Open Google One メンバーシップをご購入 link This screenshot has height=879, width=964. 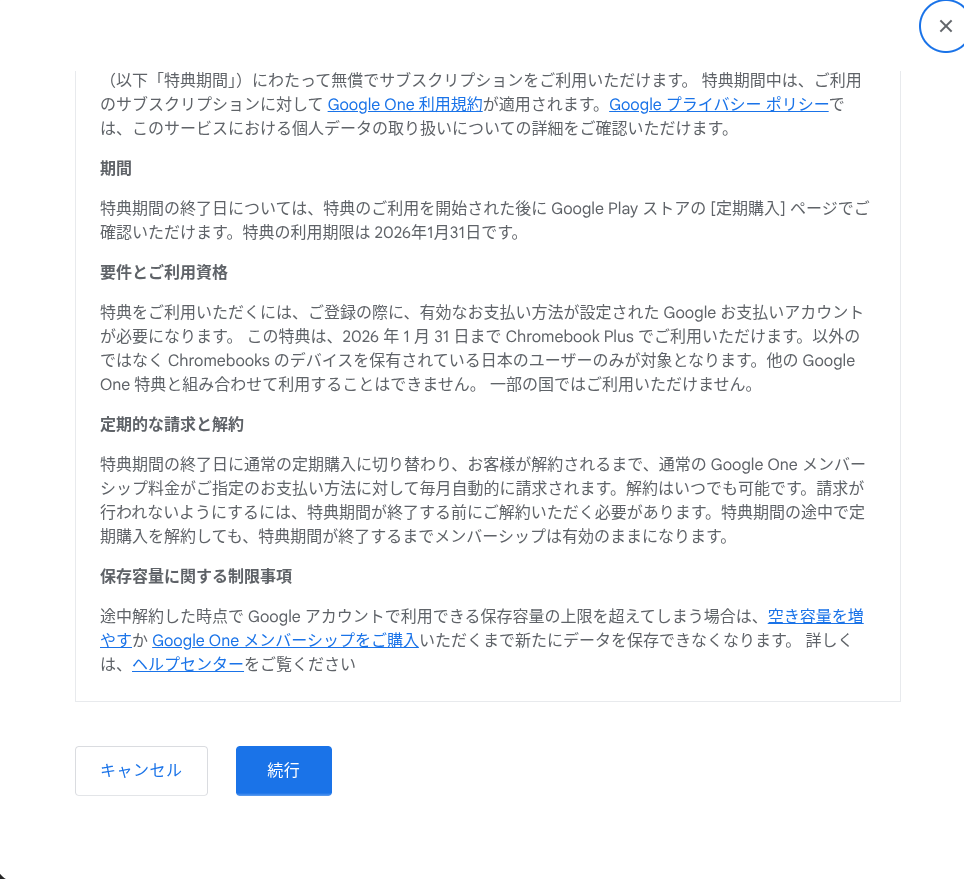click(285, 641)
